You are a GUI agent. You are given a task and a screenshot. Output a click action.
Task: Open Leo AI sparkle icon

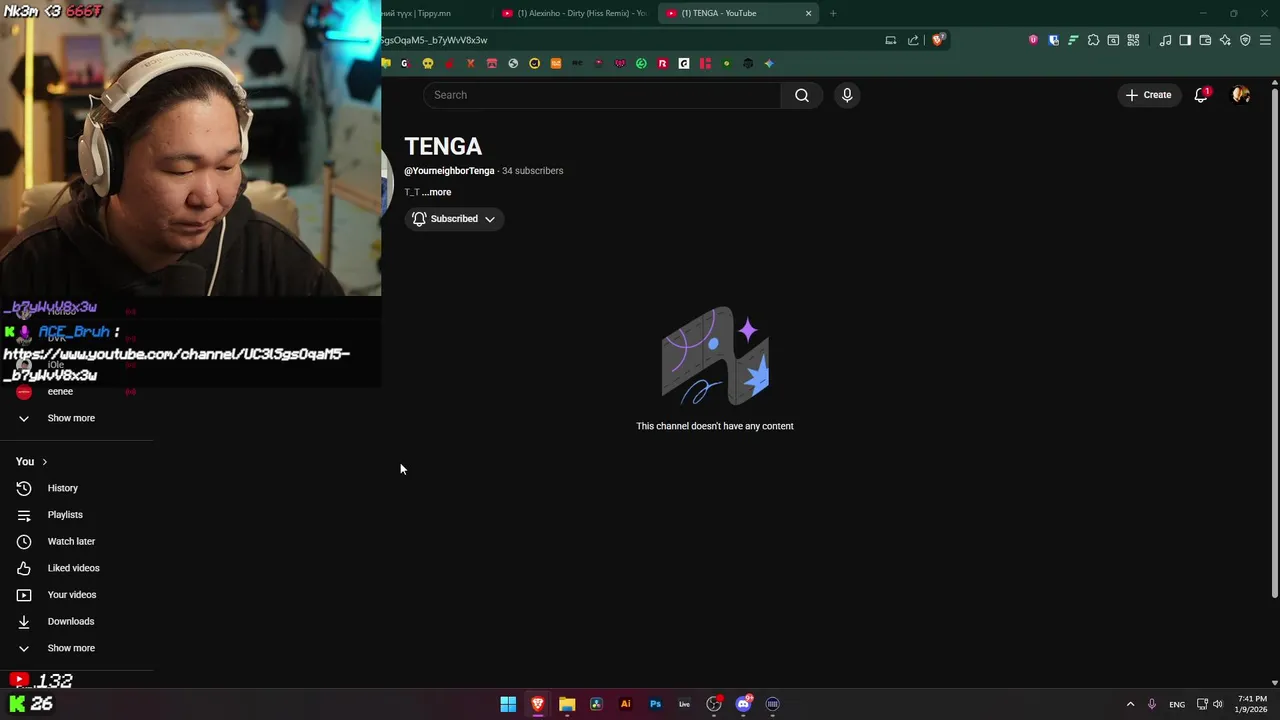1225,40
